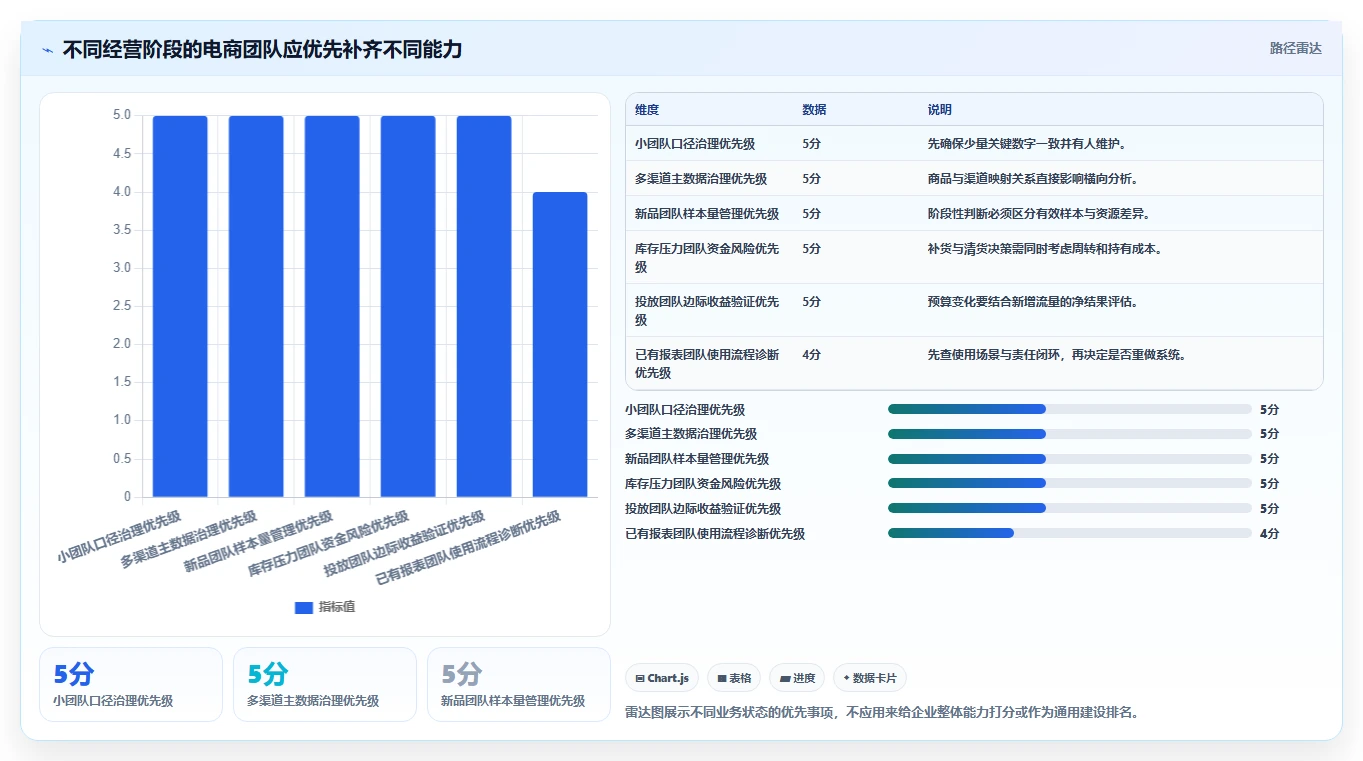Click the shorter bar for 已有报表团队使用流程诊断优先级

560,344
